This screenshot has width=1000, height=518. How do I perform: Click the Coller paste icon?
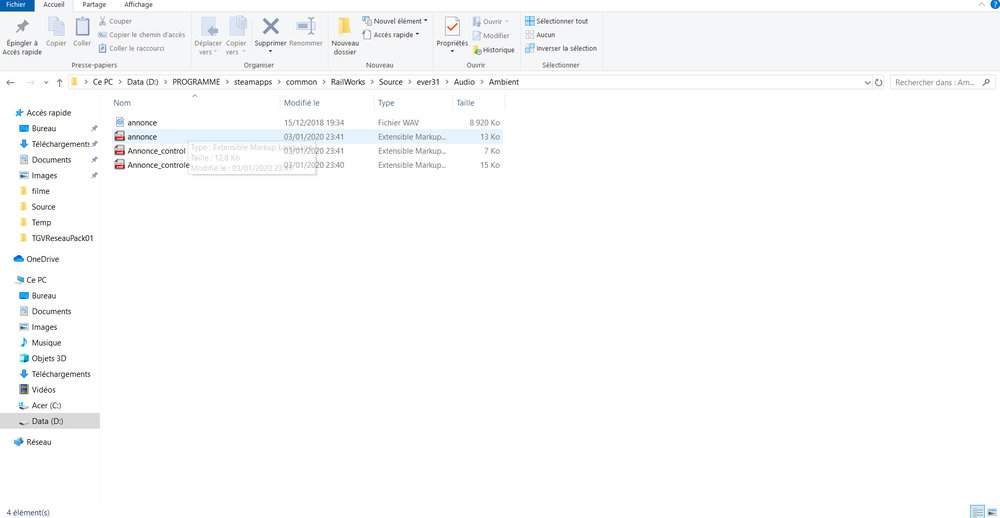point(82,32)
